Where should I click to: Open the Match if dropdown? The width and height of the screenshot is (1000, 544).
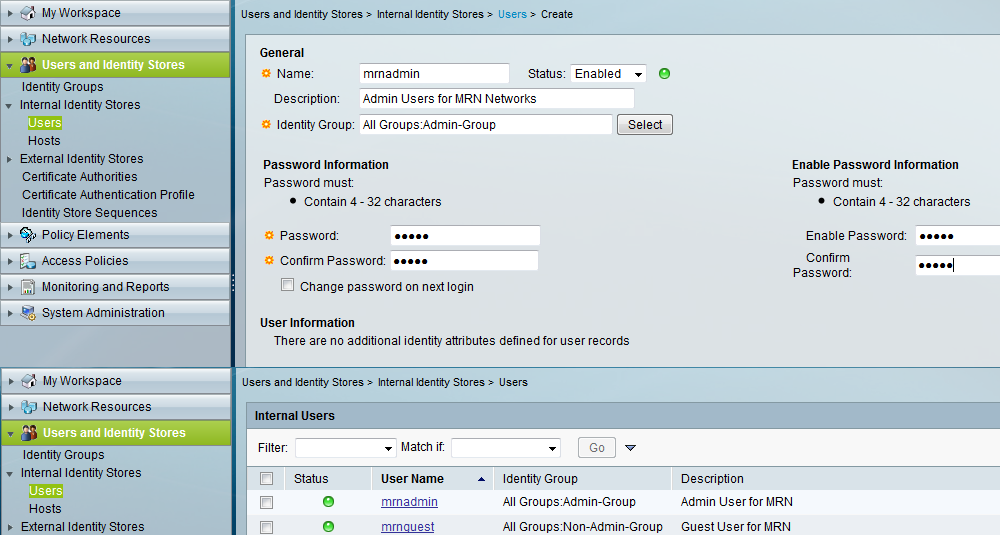(x=505, y=448)
